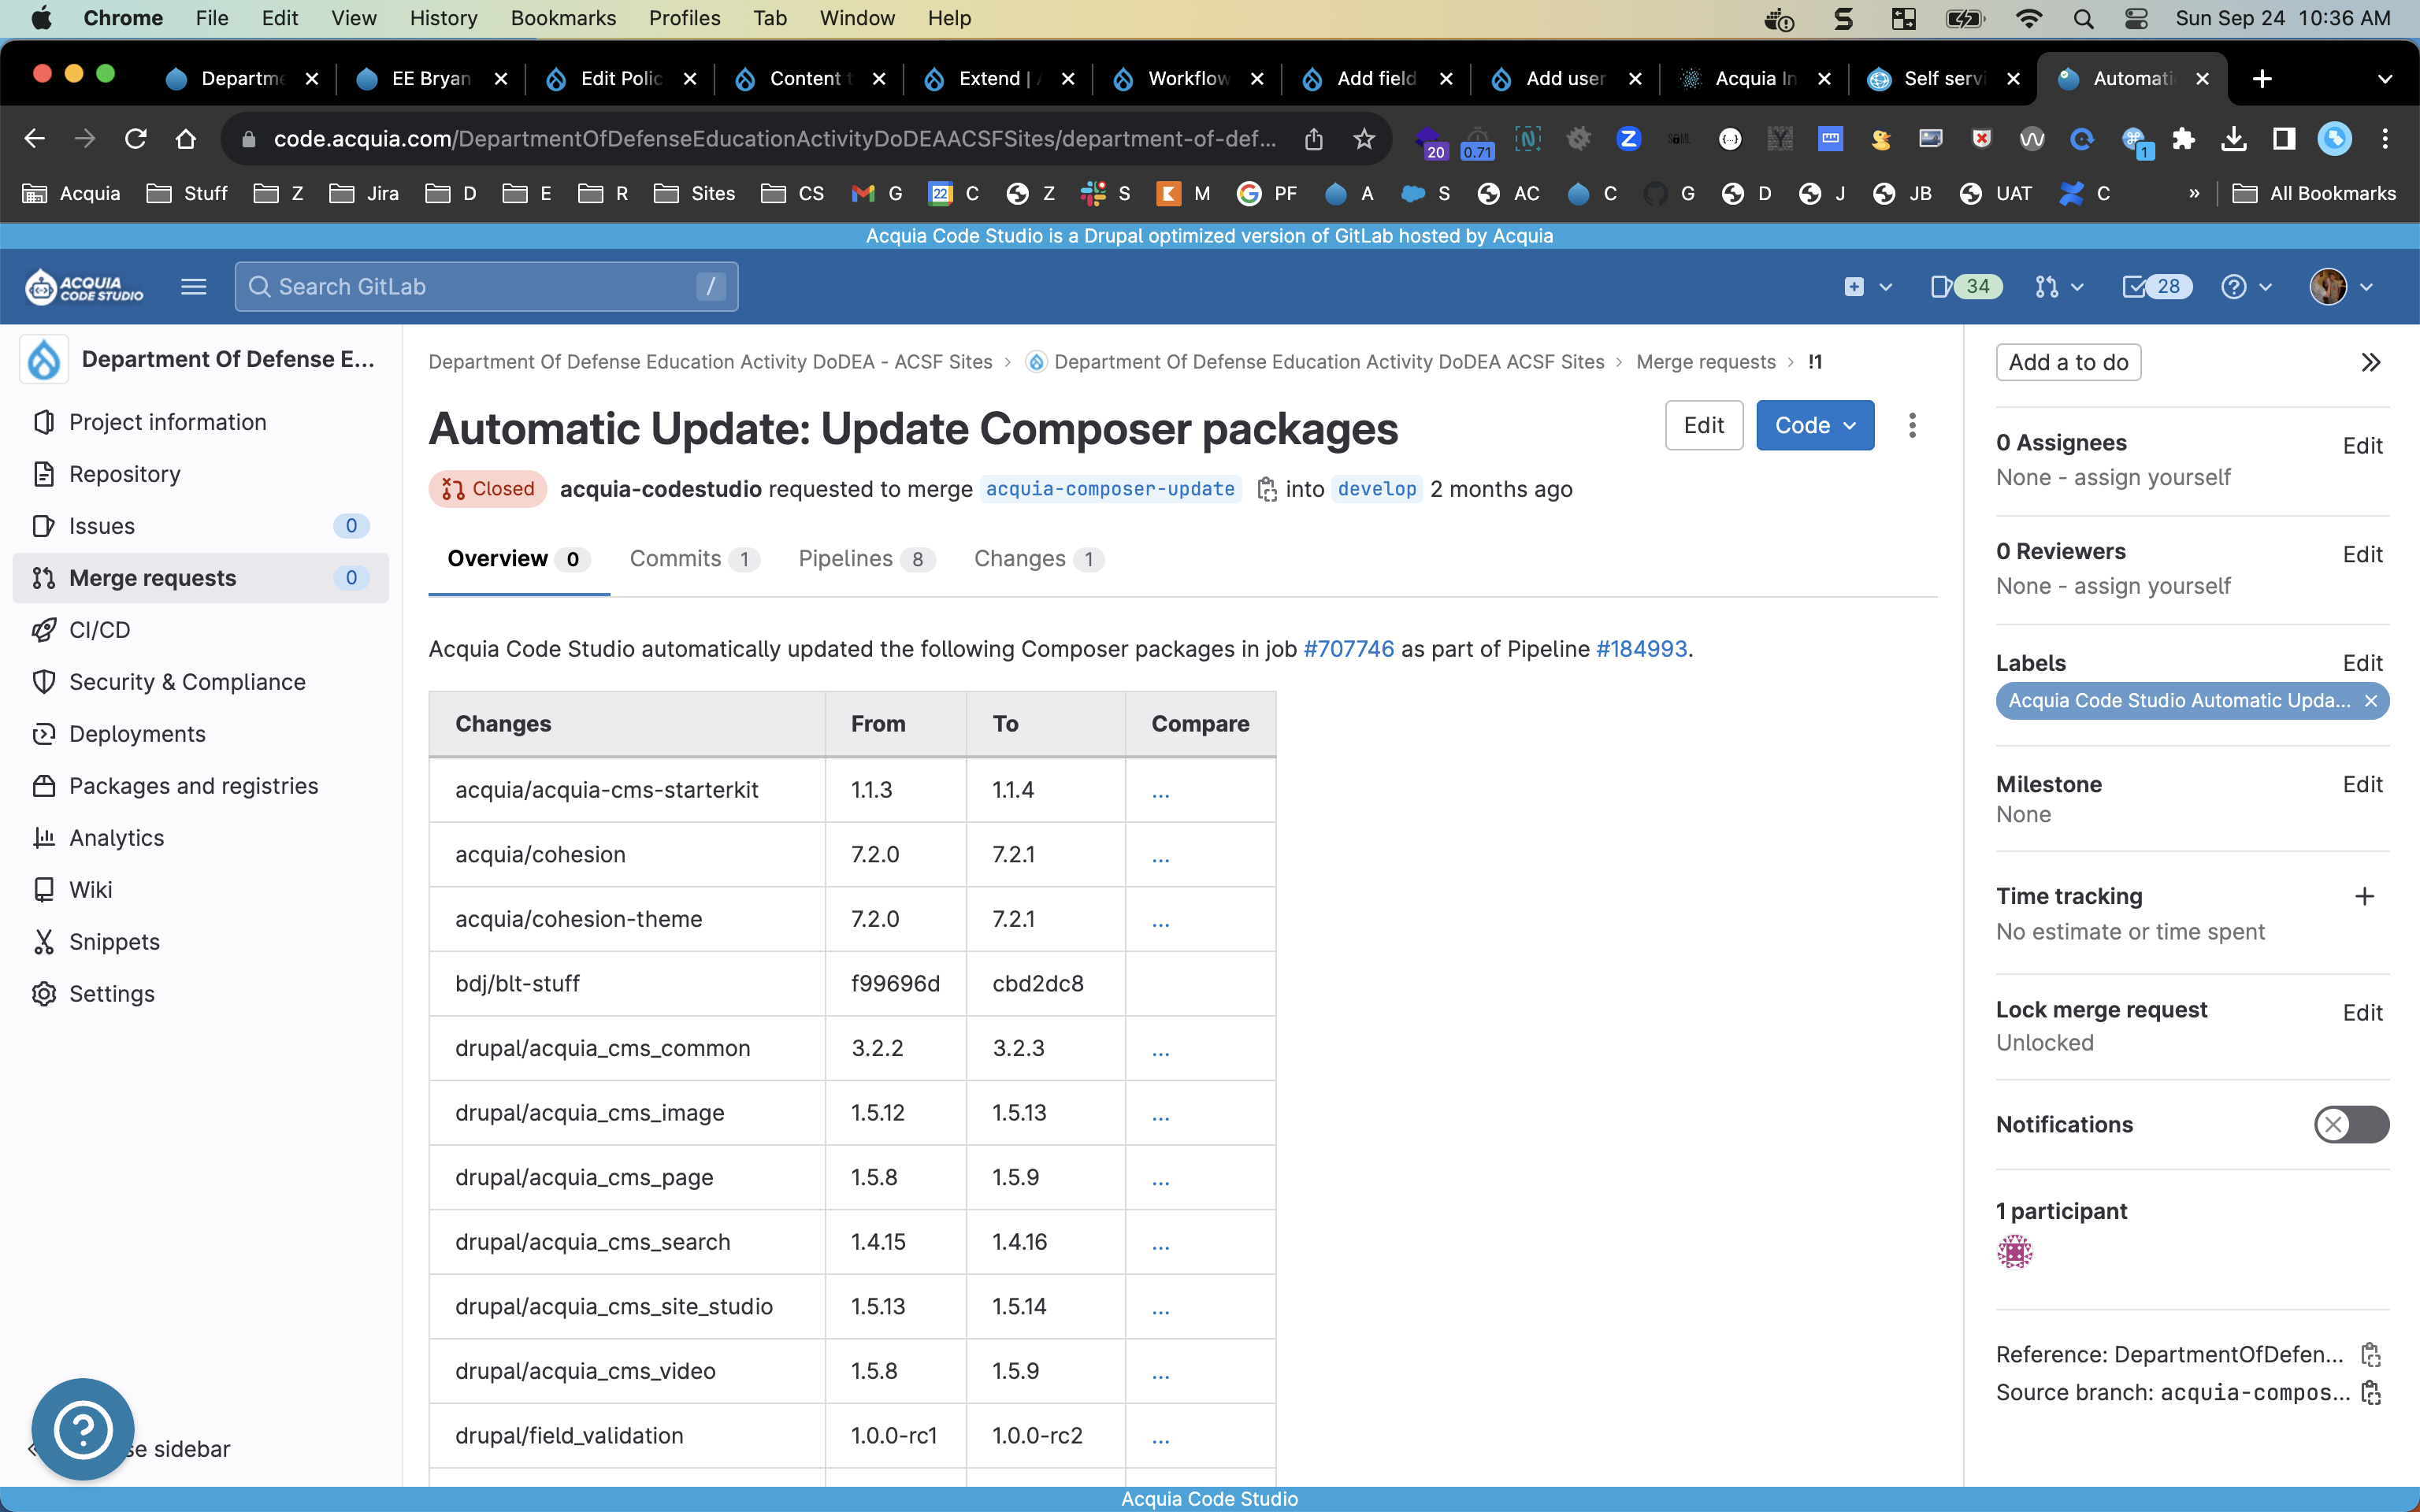Open the Bookmarks menu in menu bar
The image size is (2420, 1512).
563,18
